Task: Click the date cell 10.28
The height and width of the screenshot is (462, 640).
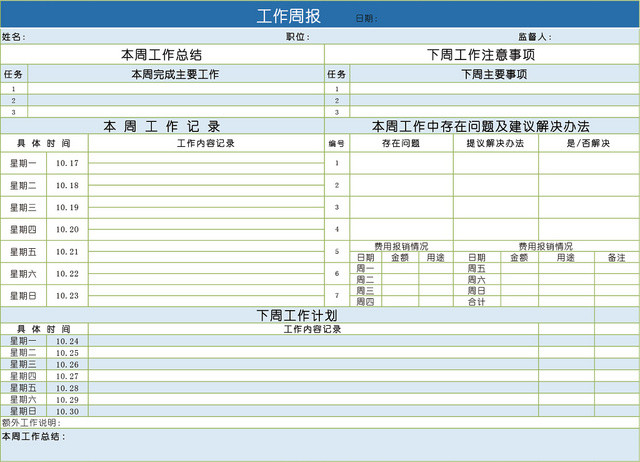Action: coord(67,388)
